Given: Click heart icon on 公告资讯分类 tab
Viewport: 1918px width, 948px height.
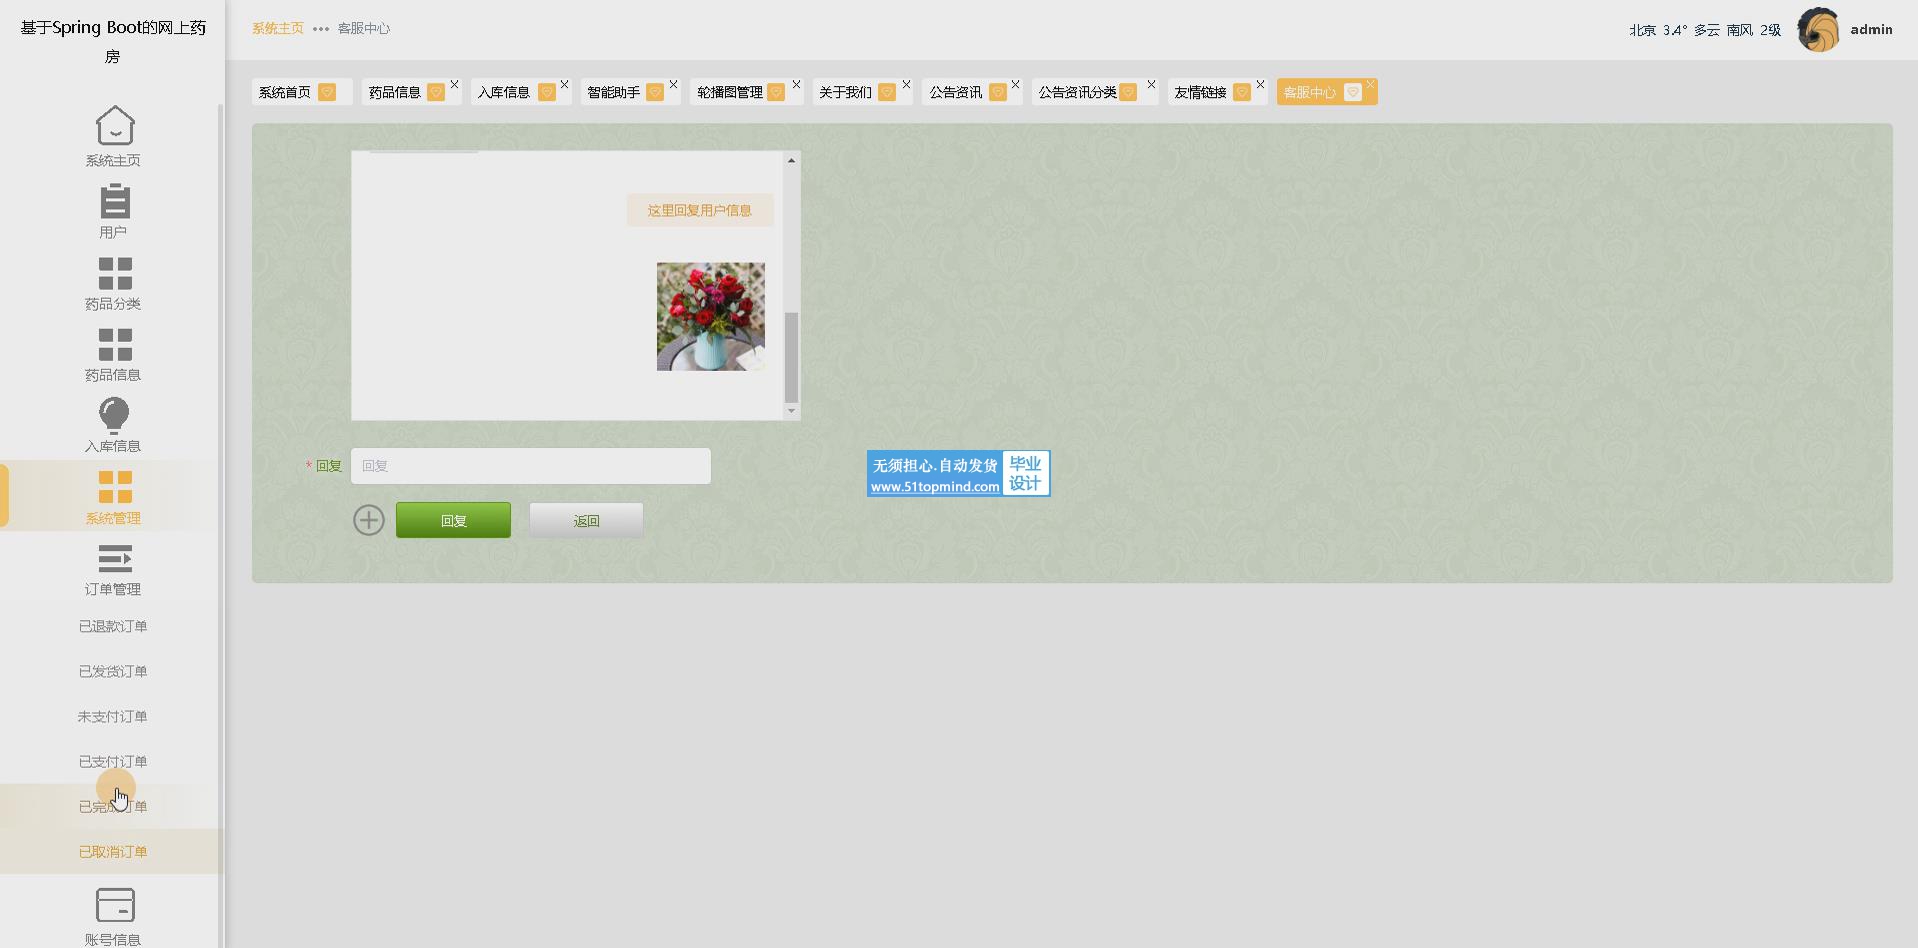Looking at the screenshot, I should tap(1128, 92).
